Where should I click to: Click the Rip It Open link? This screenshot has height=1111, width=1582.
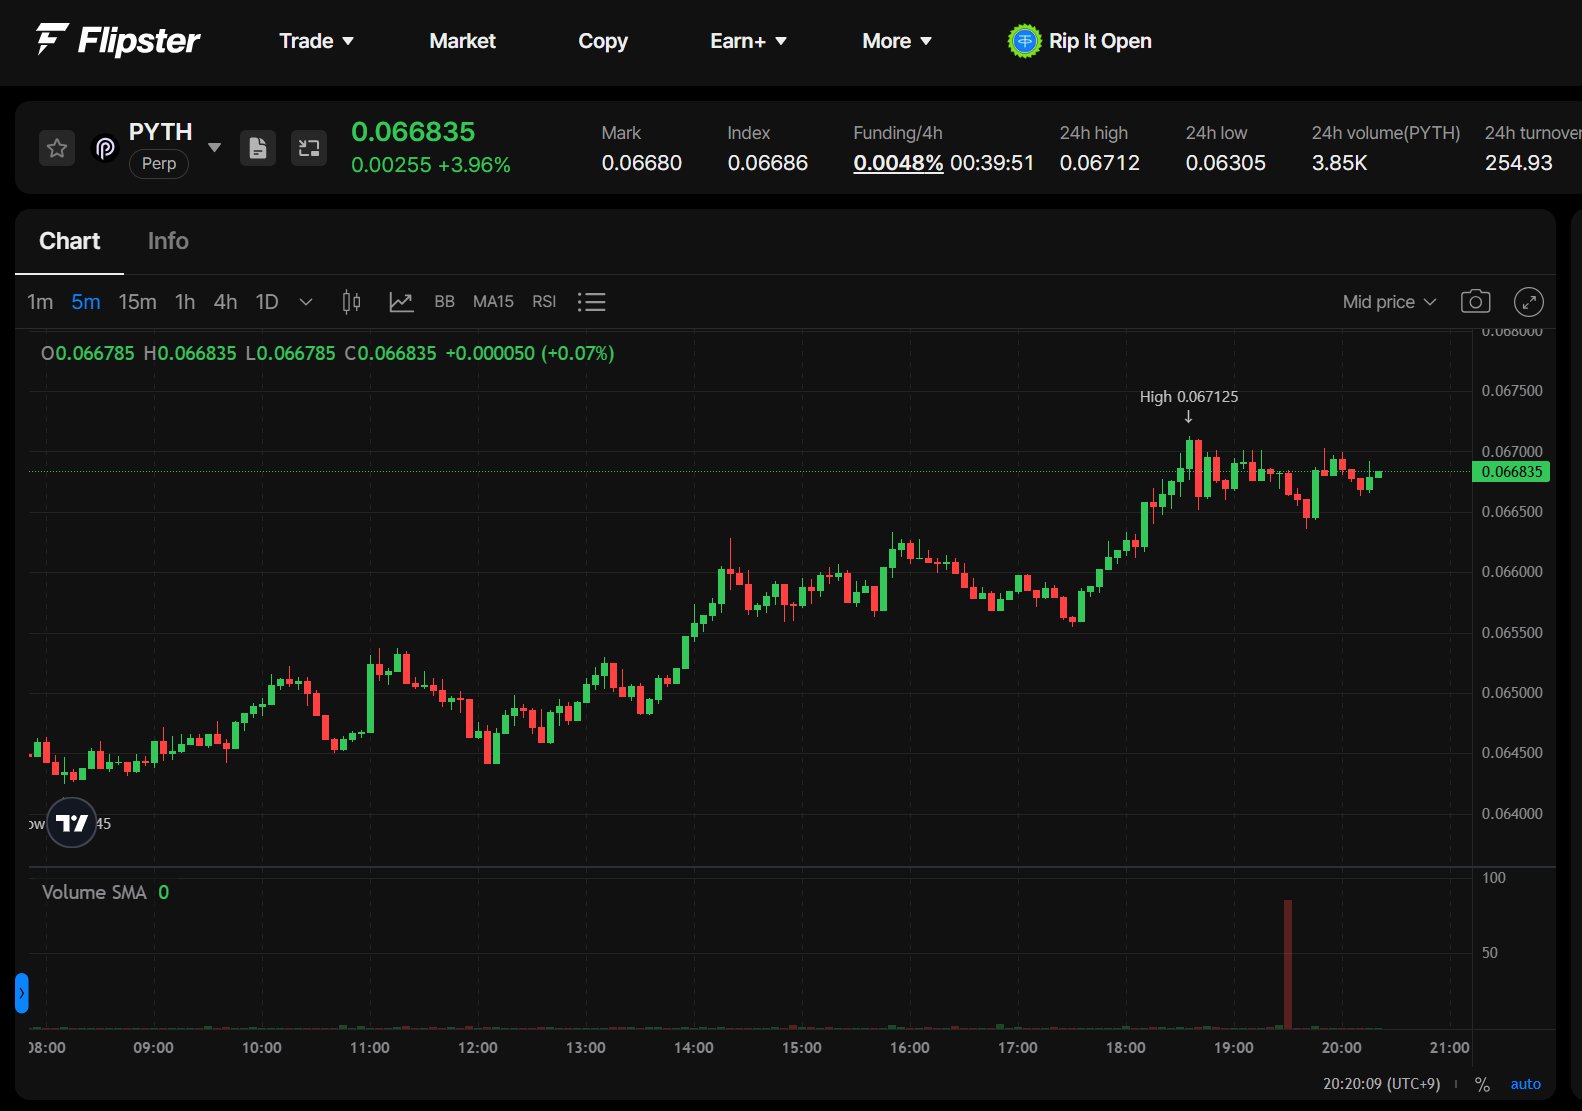click(1080, 41)
